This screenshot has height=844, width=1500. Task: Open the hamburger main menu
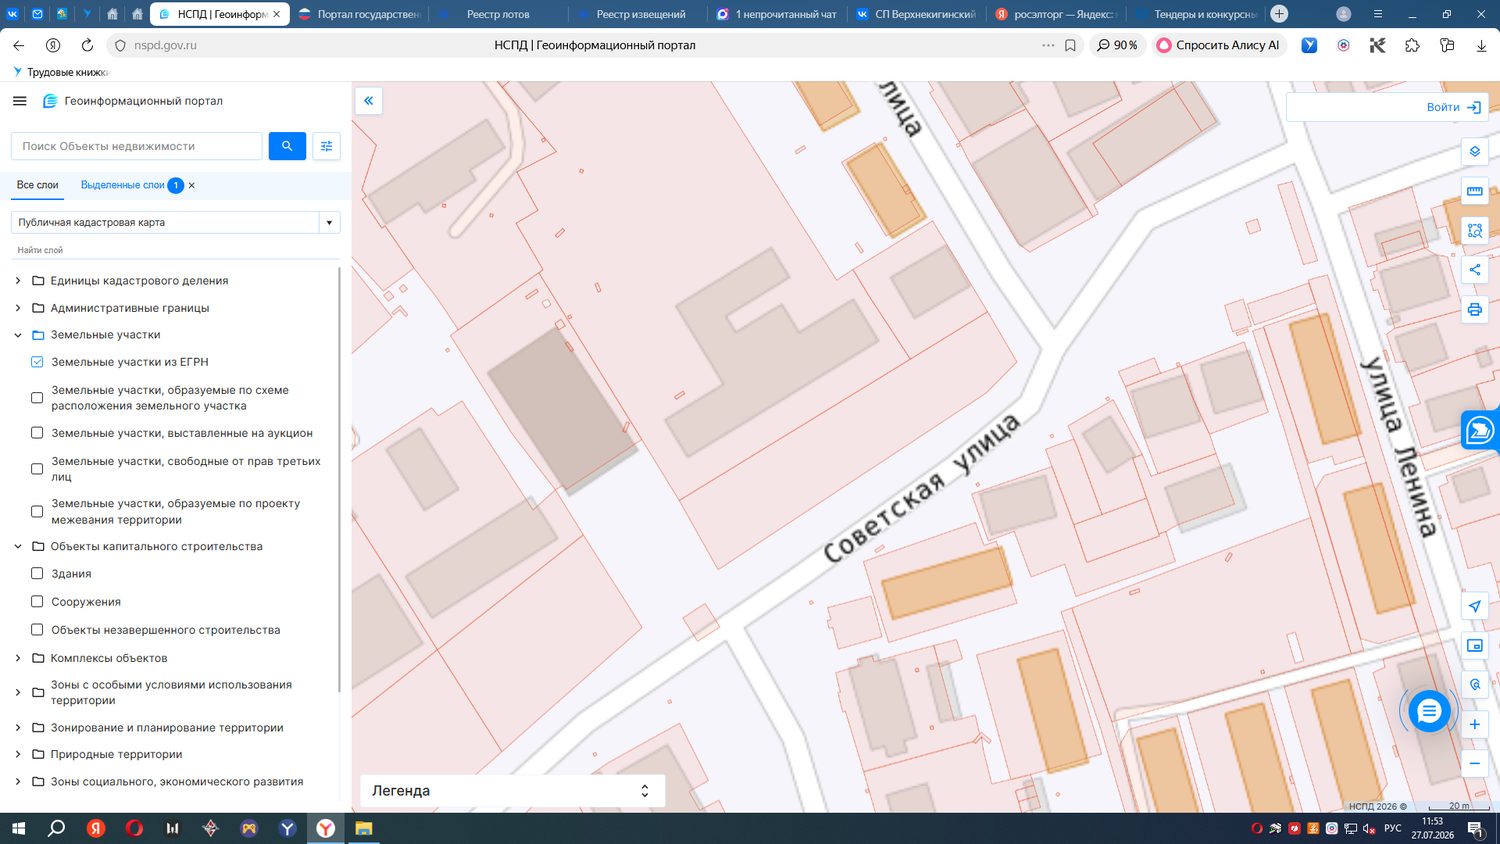[19, 101]
